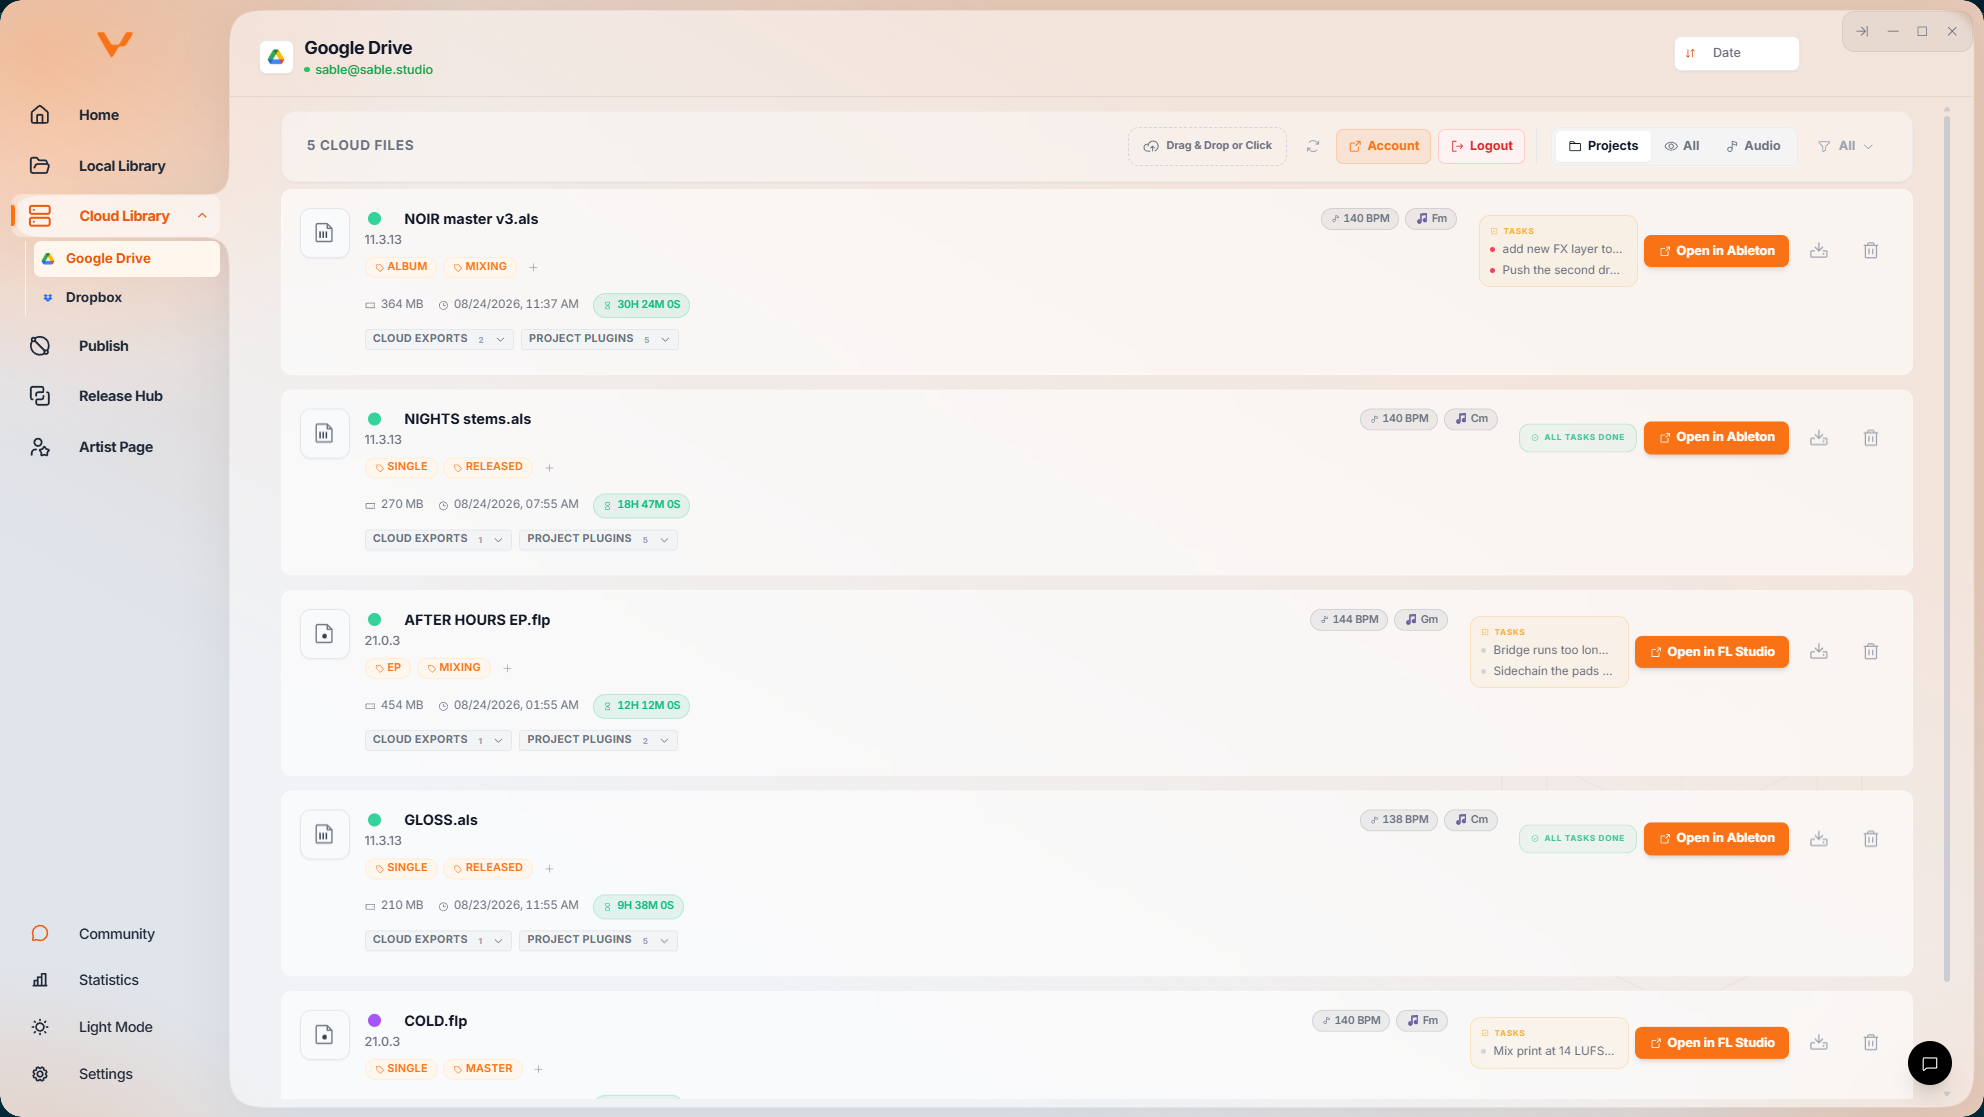Toggle status dot of GLOSS.als
The image size is (1984, 1117).
pos(374,820)
